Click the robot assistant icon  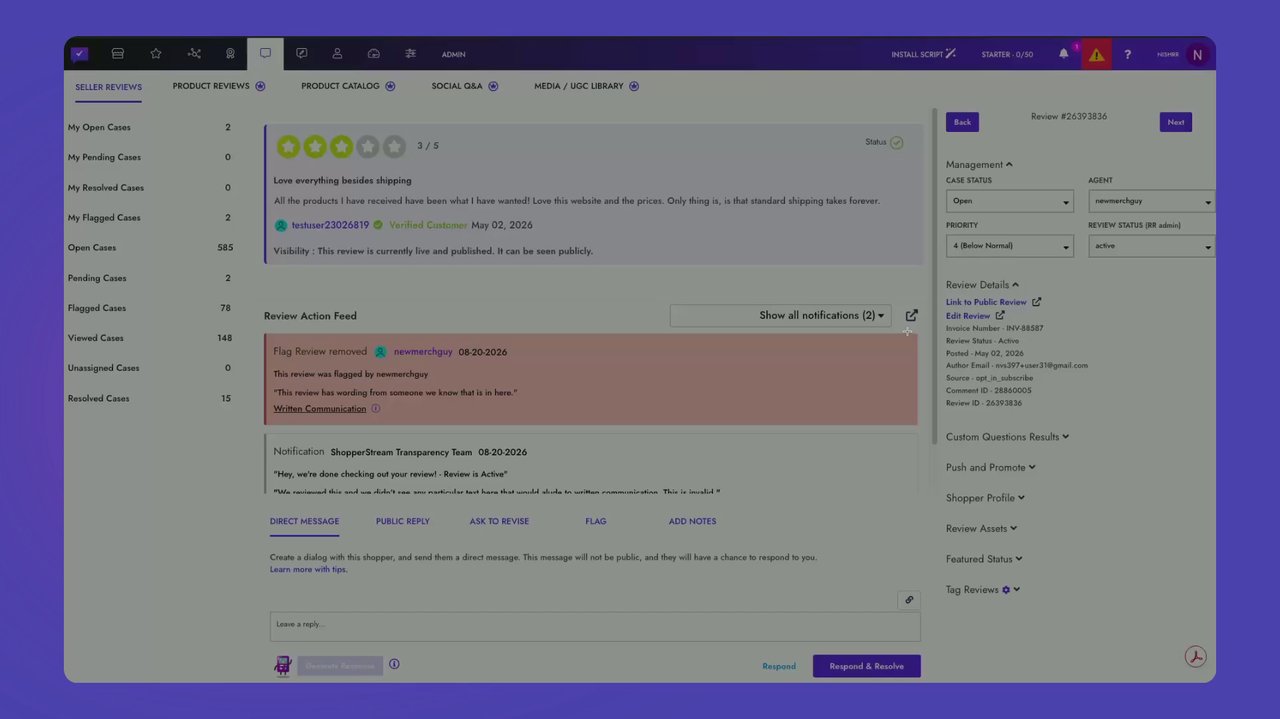point(282,666)
